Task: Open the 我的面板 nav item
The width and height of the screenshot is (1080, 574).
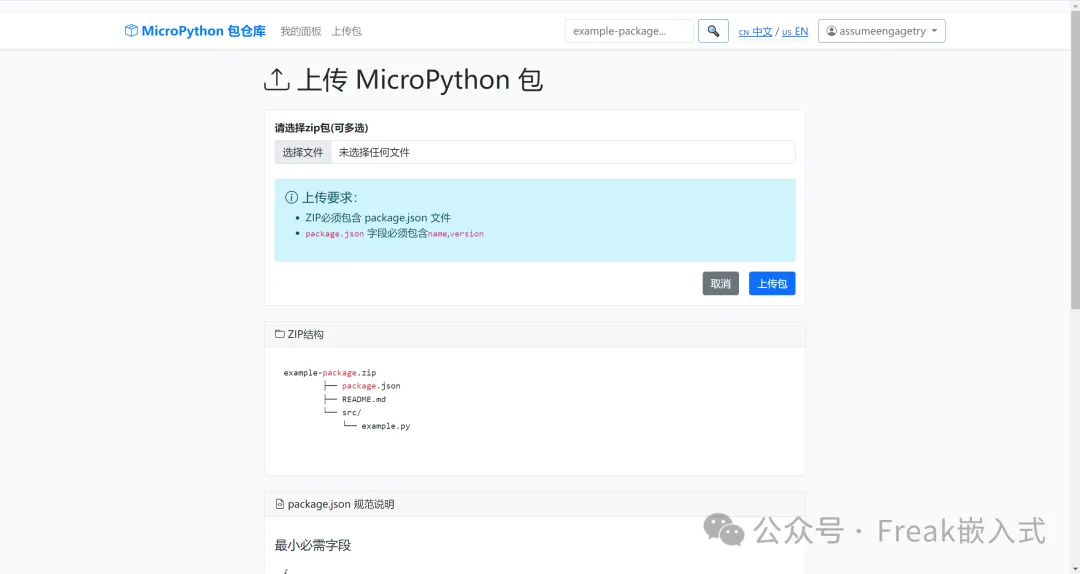Action: click(301, 31)
